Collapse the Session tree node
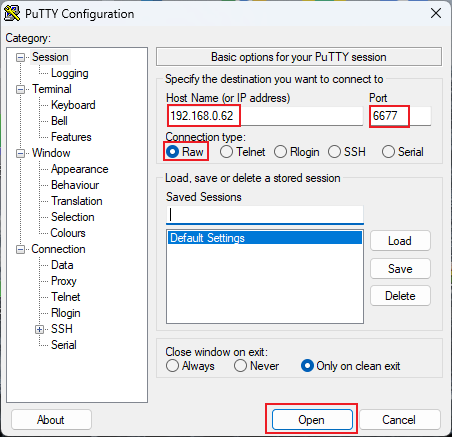452x437 pixels. (21, 58)
